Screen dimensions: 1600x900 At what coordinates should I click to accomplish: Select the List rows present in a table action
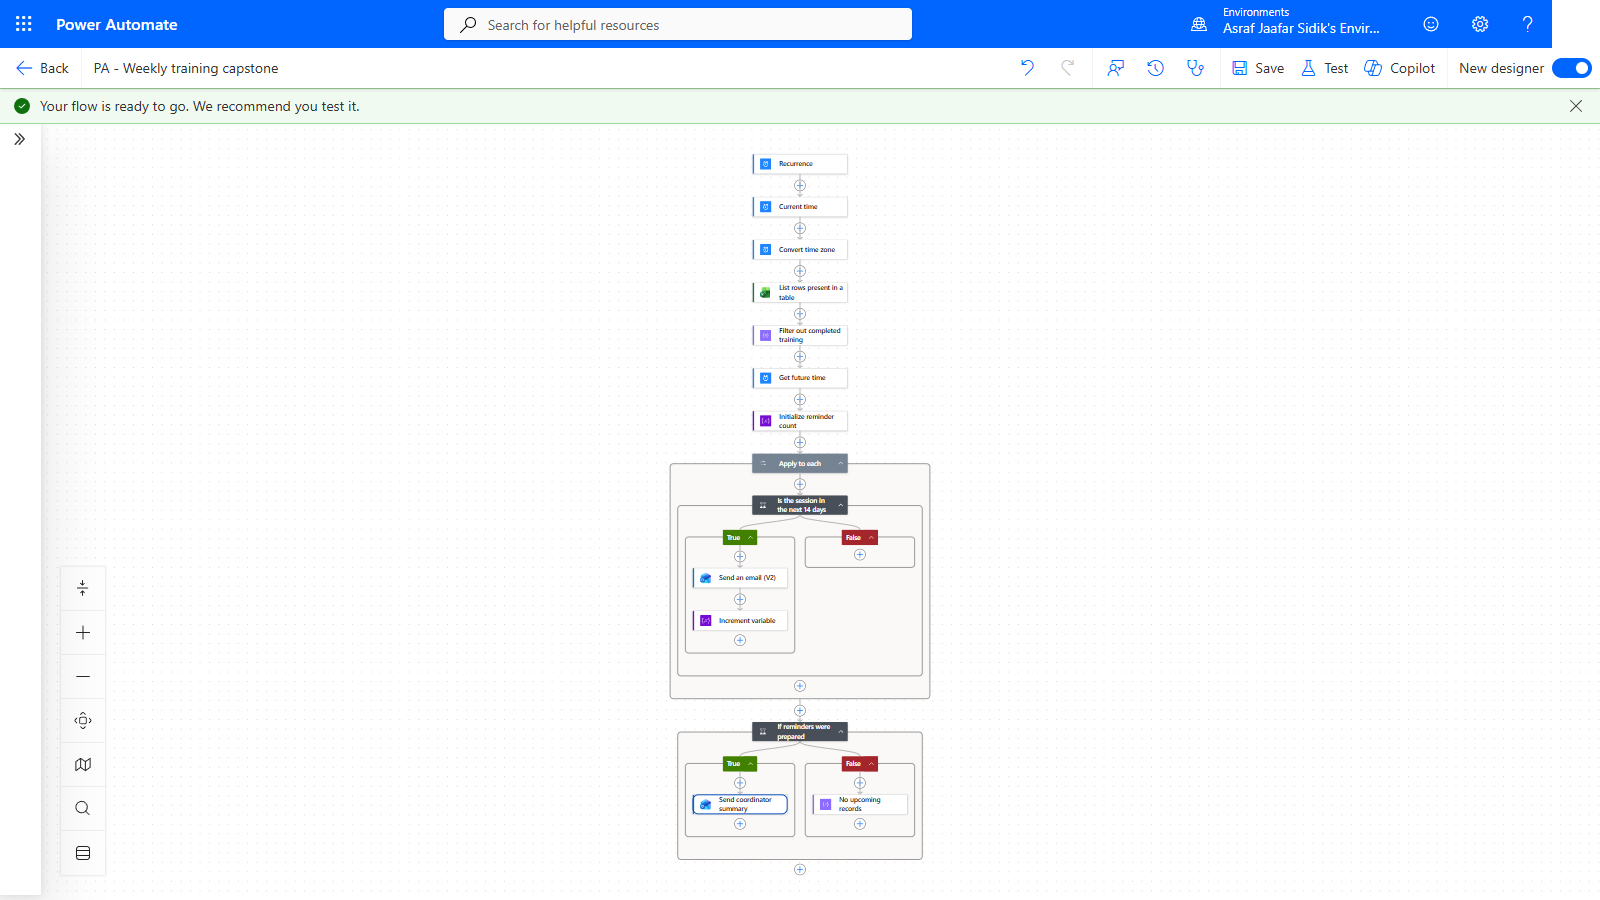(x=800, y=292)
